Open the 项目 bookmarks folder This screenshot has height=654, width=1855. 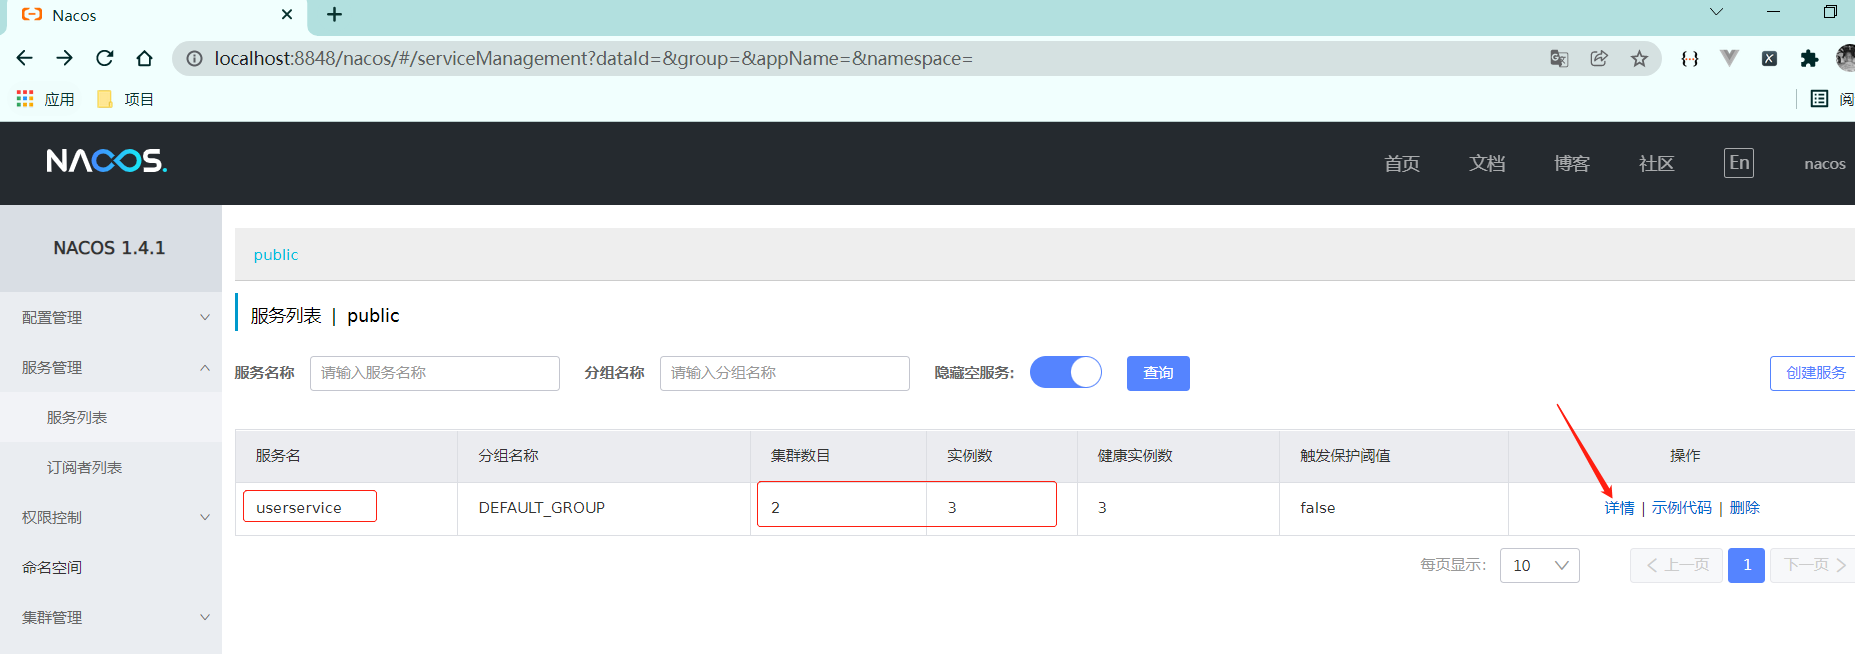pos(125,99)
